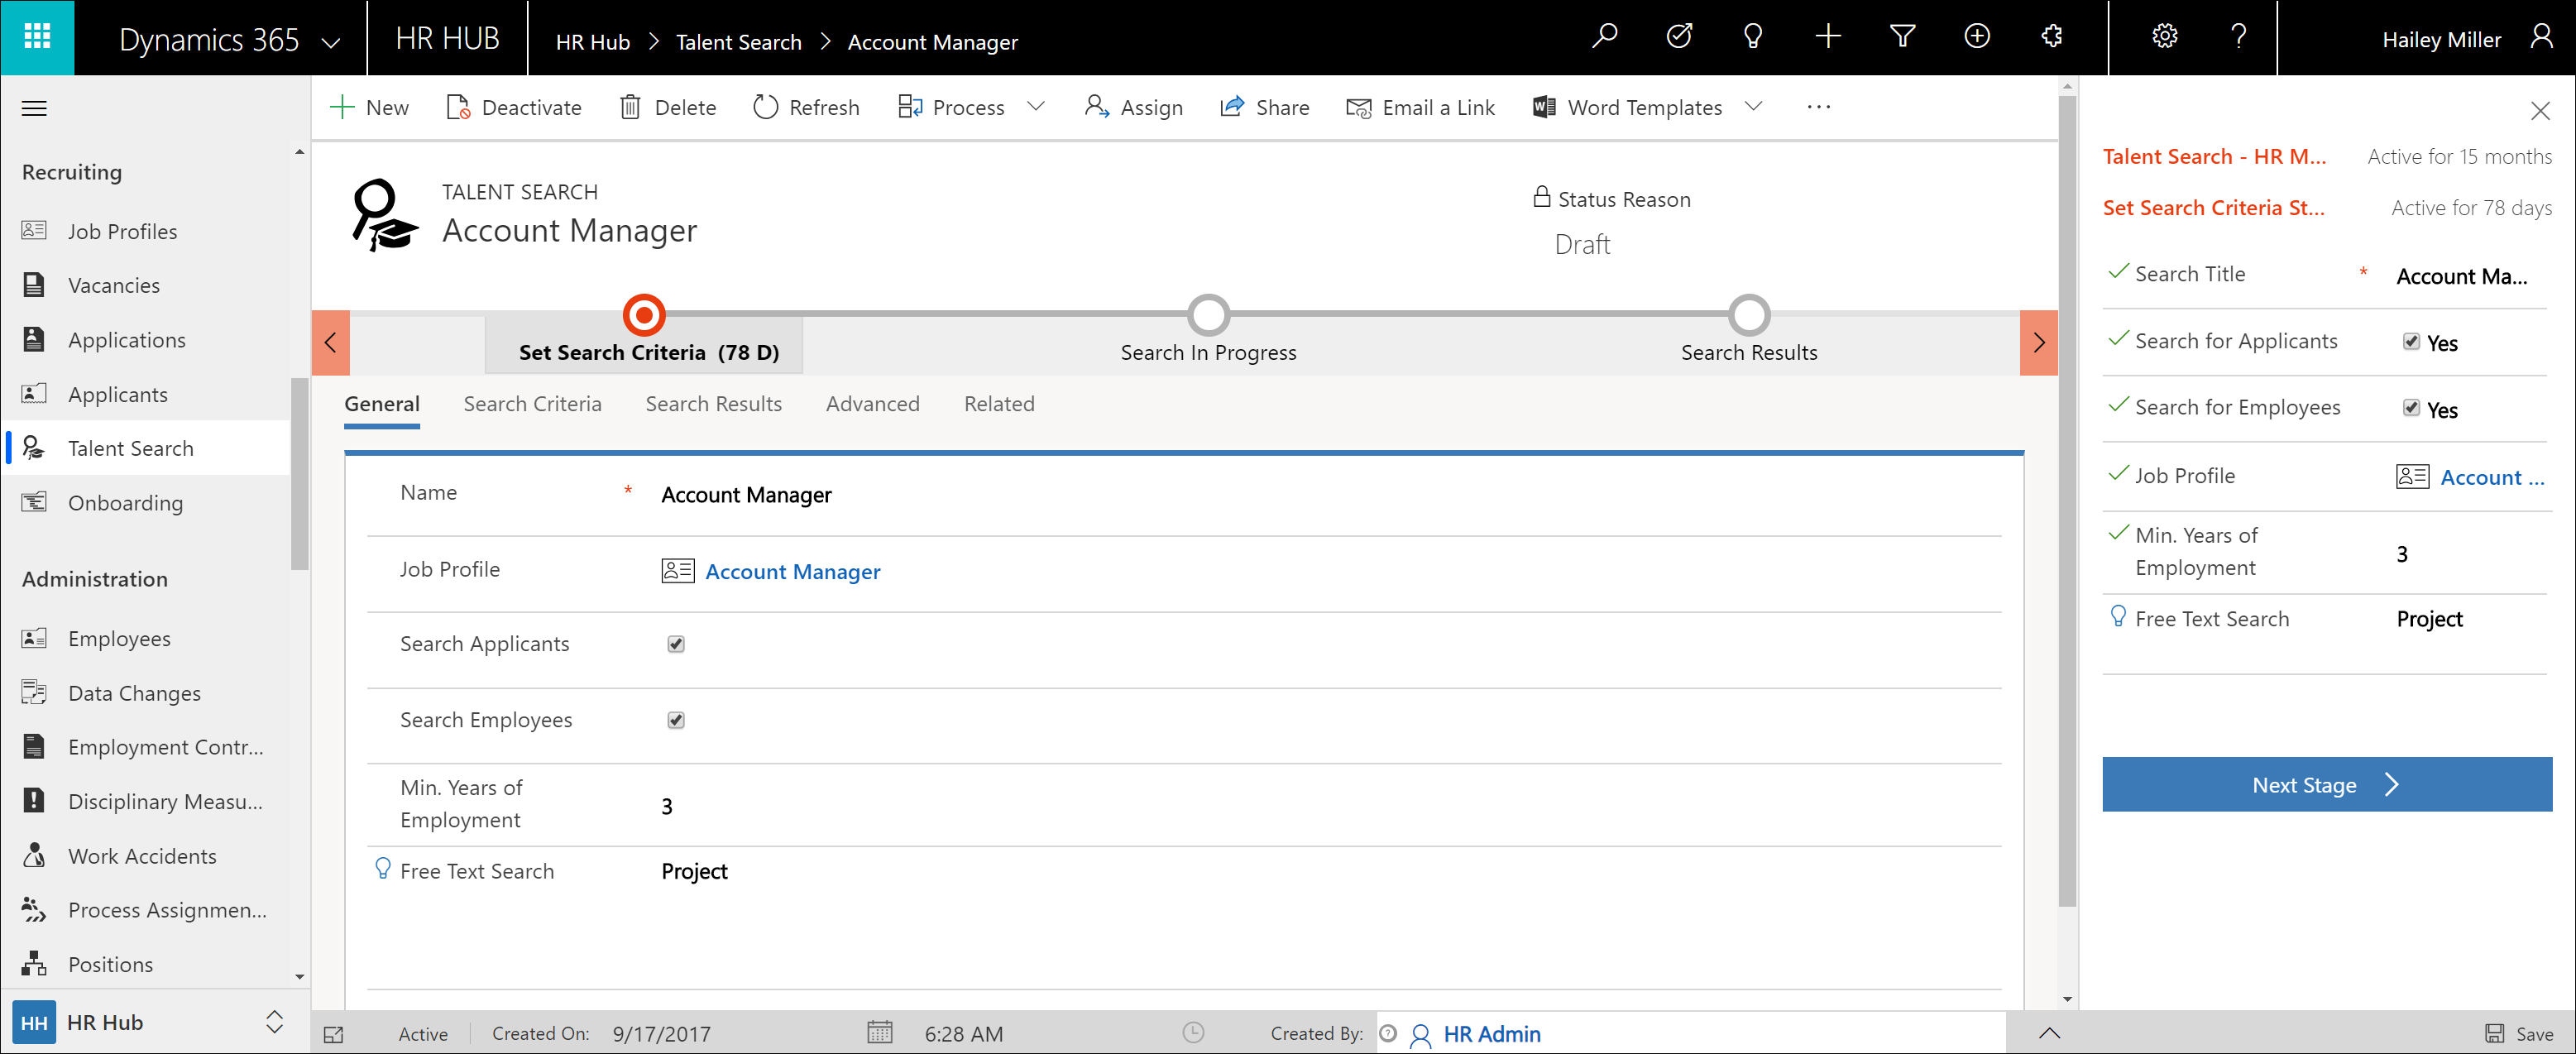Open the HR Admin created-by link

pyautogui.click(x=1491, y=1034)
